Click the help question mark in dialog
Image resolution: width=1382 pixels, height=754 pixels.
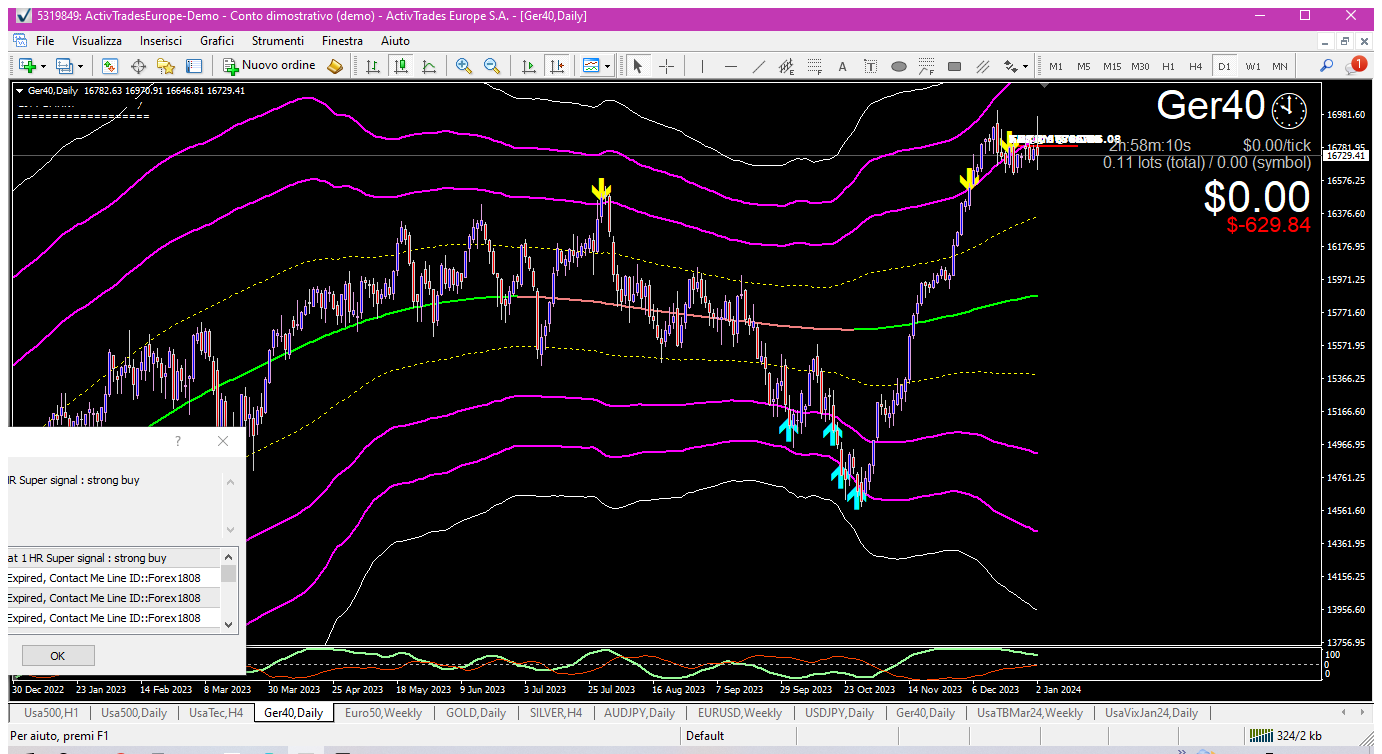(x=178, y=441)
